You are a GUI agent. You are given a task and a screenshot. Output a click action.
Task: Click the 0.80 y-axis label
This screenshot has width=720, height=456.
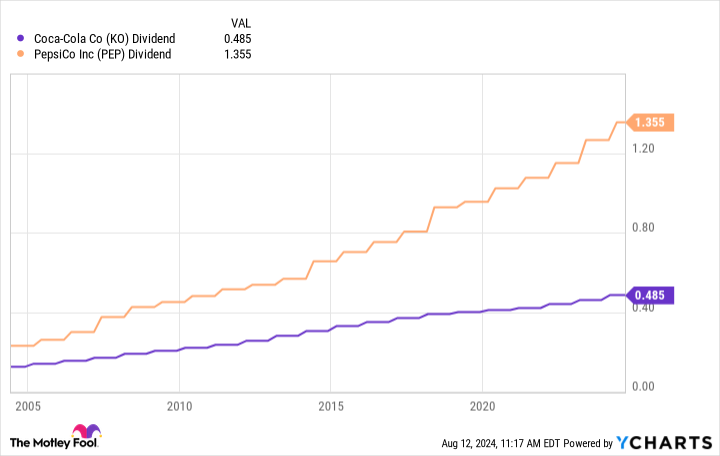pyautogui.click(x=642, y=228)
